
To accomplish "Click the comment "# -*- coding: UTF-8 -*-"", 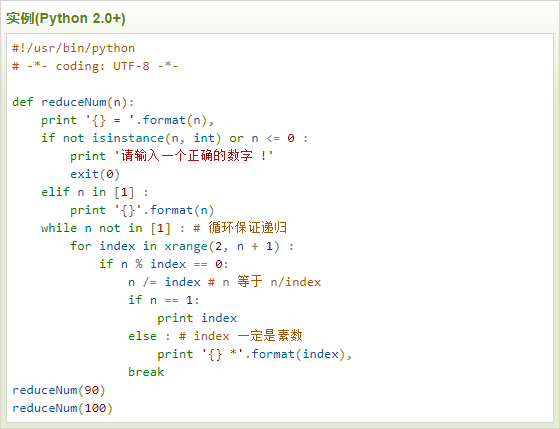I will [95, 66].
